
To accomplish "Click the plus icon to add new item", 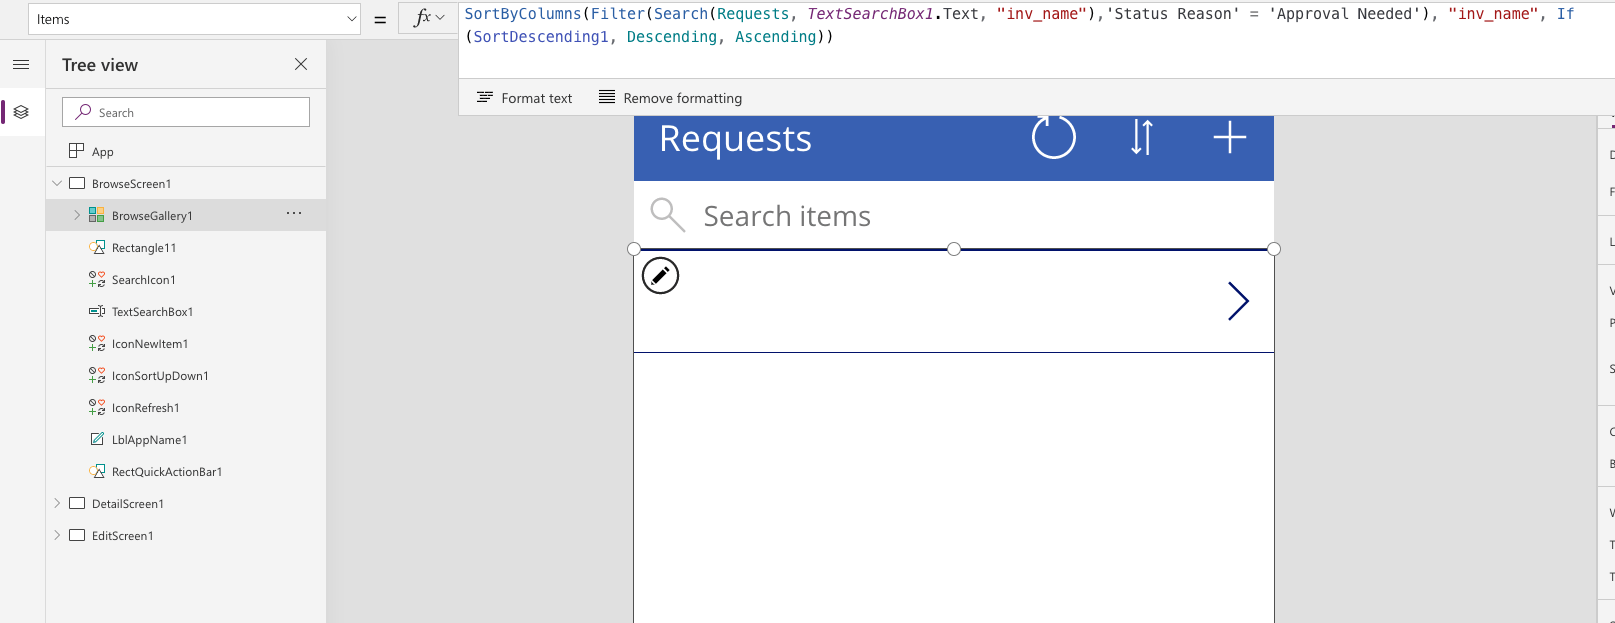I will pos(1229,138).
